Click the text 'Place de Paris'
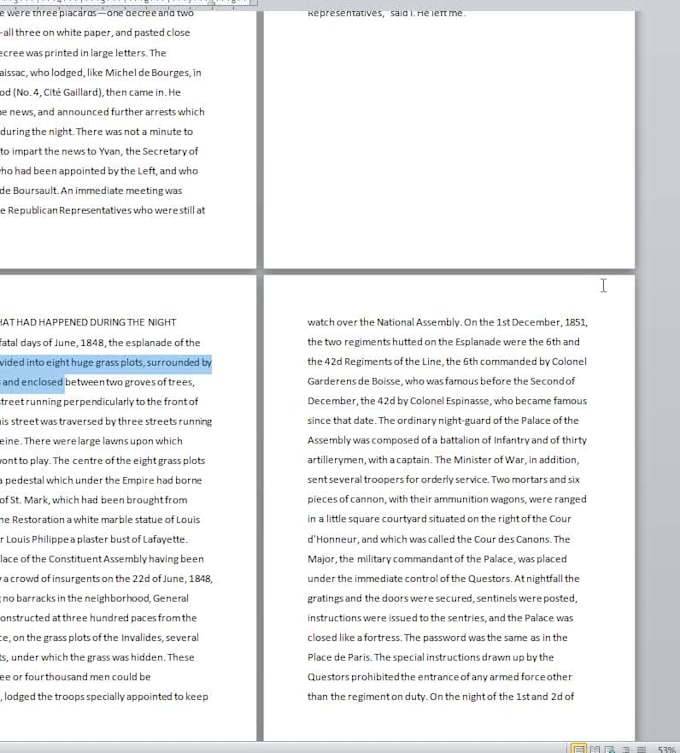Screen dimensions: 680x753 pyautogui.click(x=339, y=657)
